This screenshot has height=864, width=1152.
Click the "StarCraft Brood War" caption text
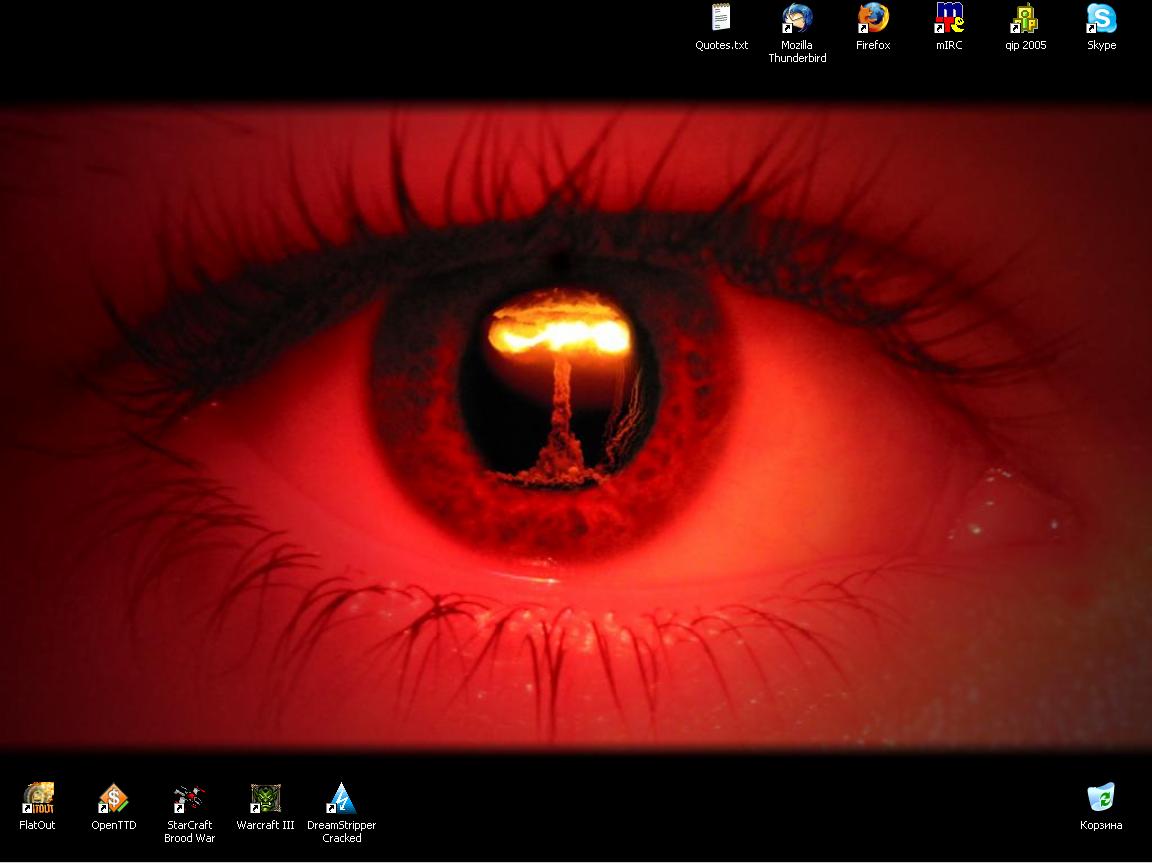[189, 832]
